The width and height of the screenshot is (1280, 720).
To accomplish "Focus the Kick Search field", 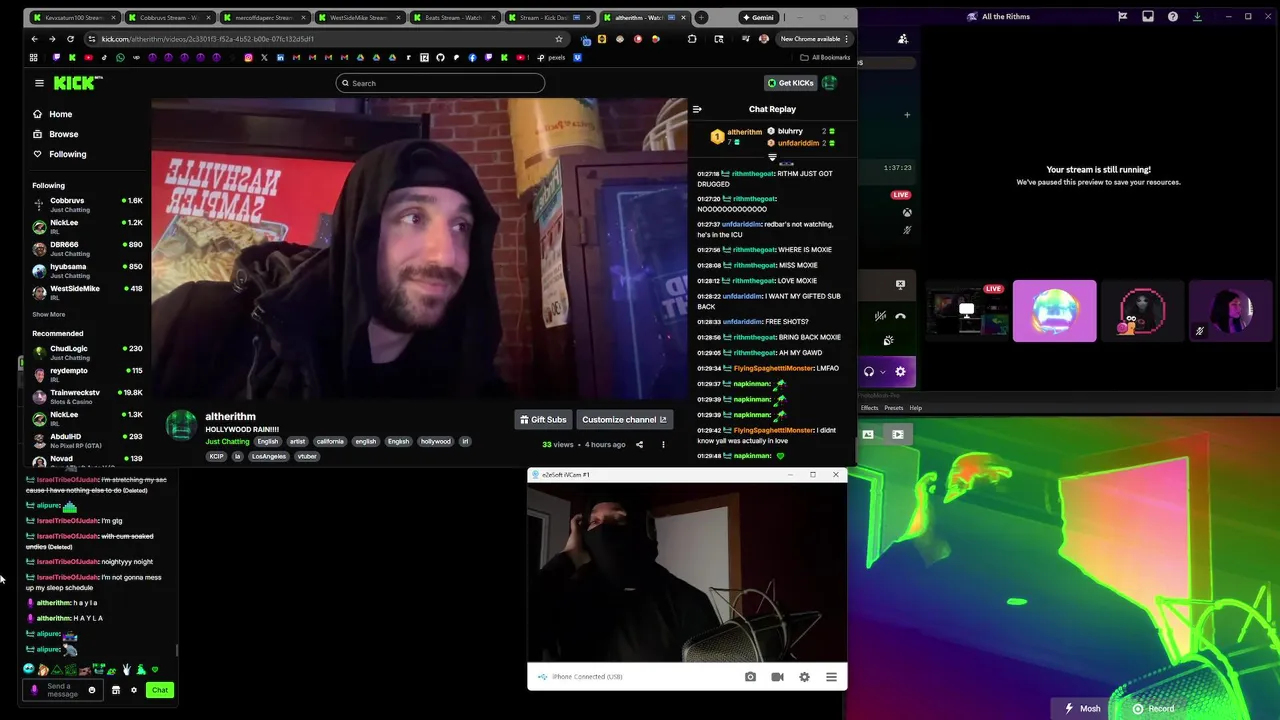I will (x=440, y=83).
